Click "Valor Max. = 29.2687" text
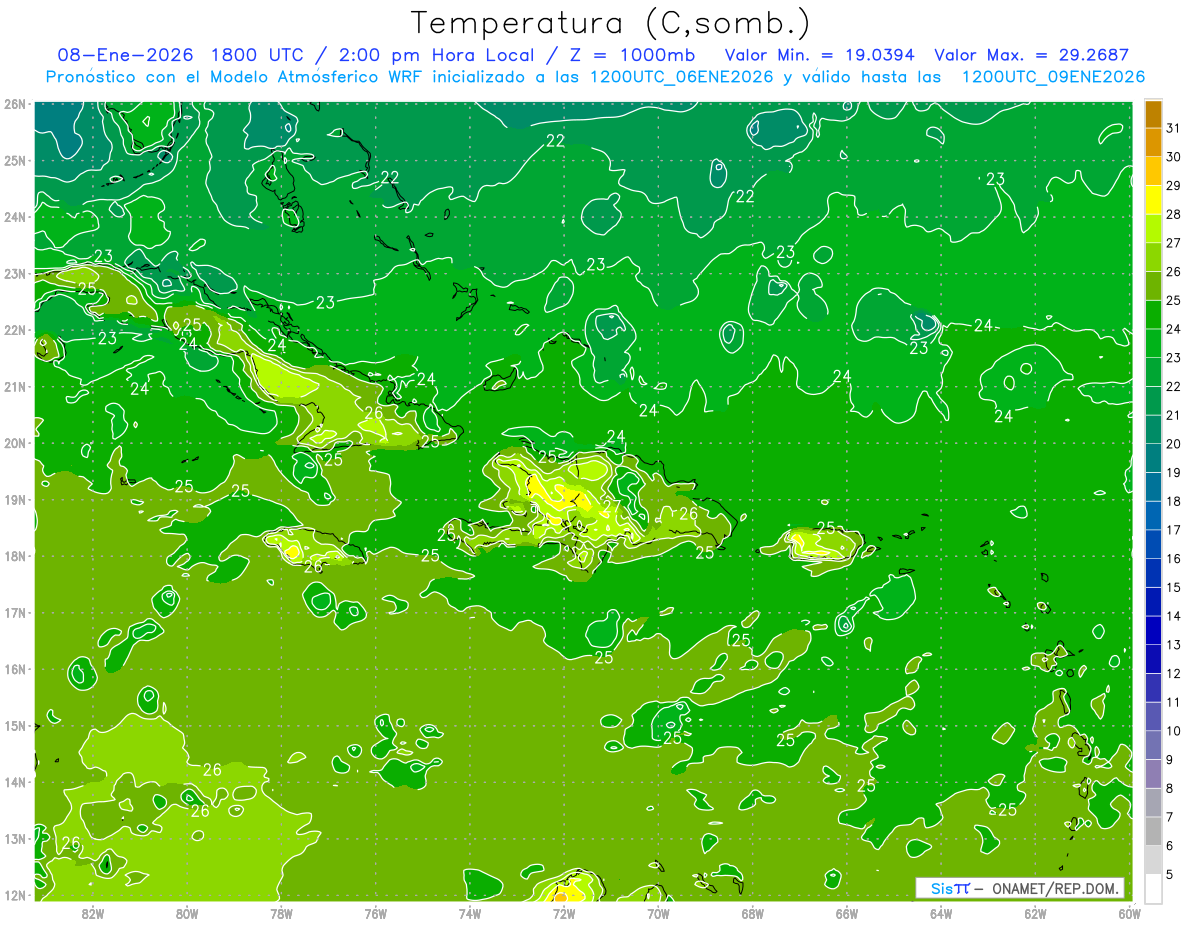Screen dimensions: 1200x927 pyautogui.click(x=1031, y=55)
